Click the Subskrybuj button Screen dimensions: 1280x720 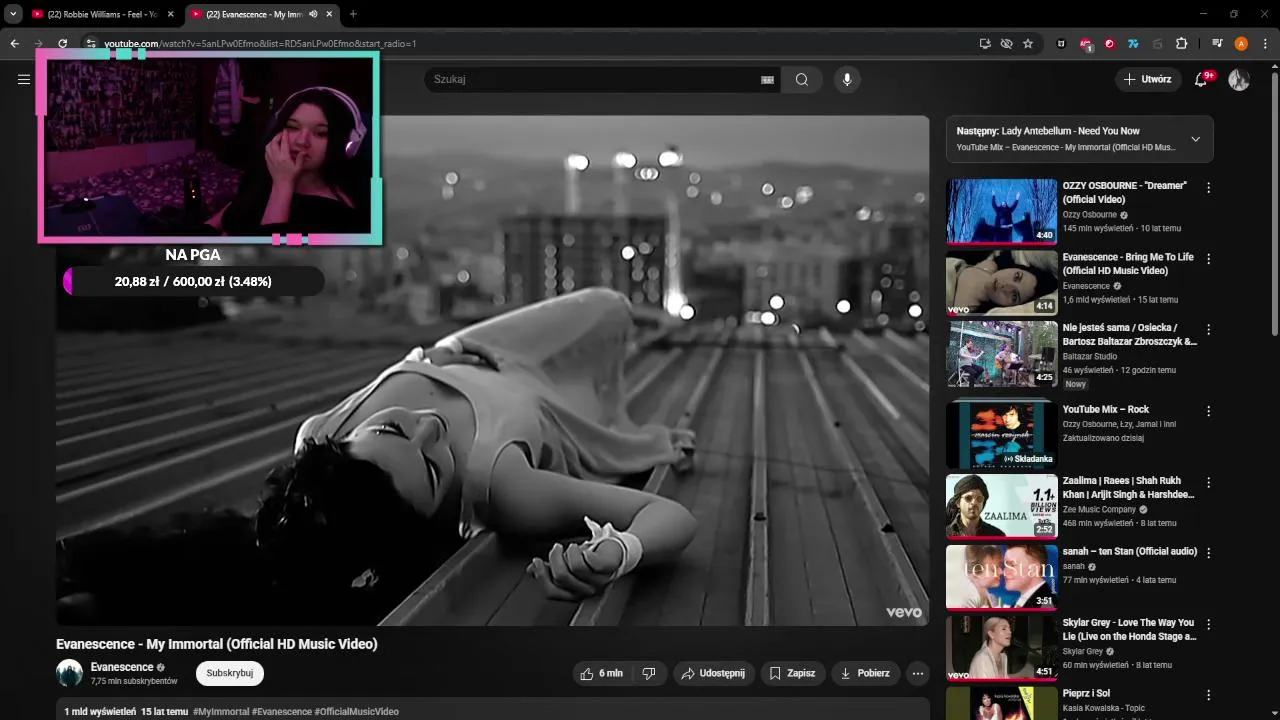point(230,673)
